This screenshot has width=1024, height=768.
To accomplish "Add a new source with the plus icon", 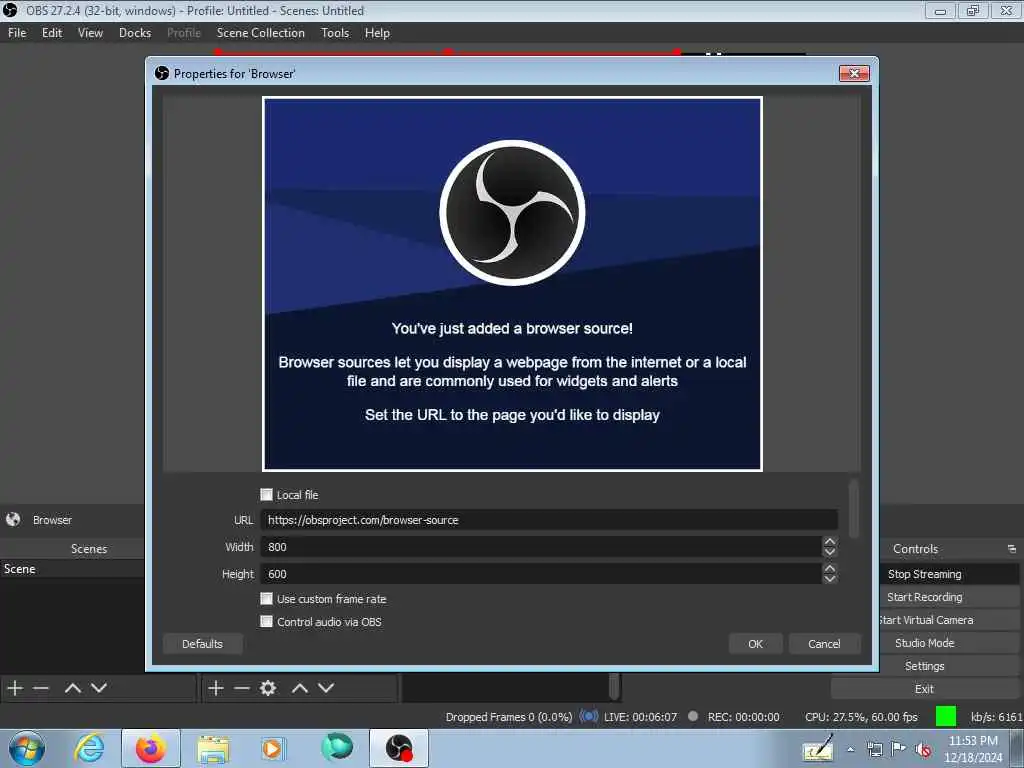I will click(216, 688).
